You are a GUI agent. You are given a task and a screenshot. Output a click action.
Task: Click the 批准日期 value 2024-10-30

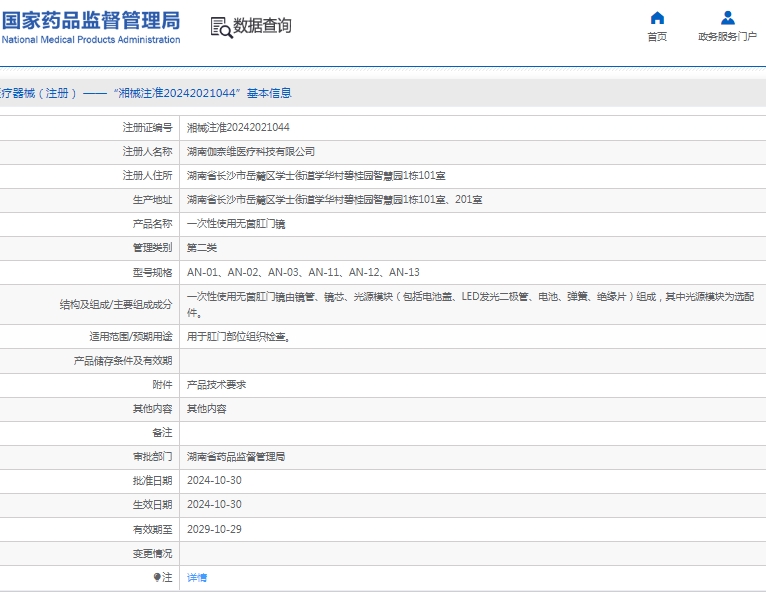tap(214, 481)
